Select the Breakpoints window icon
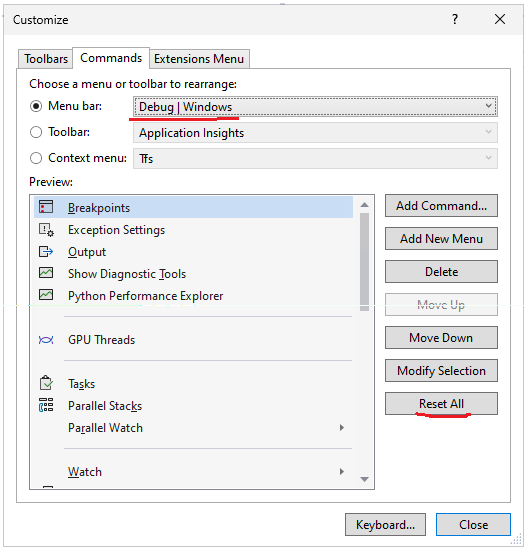Image resolution: width=524 pixels, height=547 pixels. [46, 207]
